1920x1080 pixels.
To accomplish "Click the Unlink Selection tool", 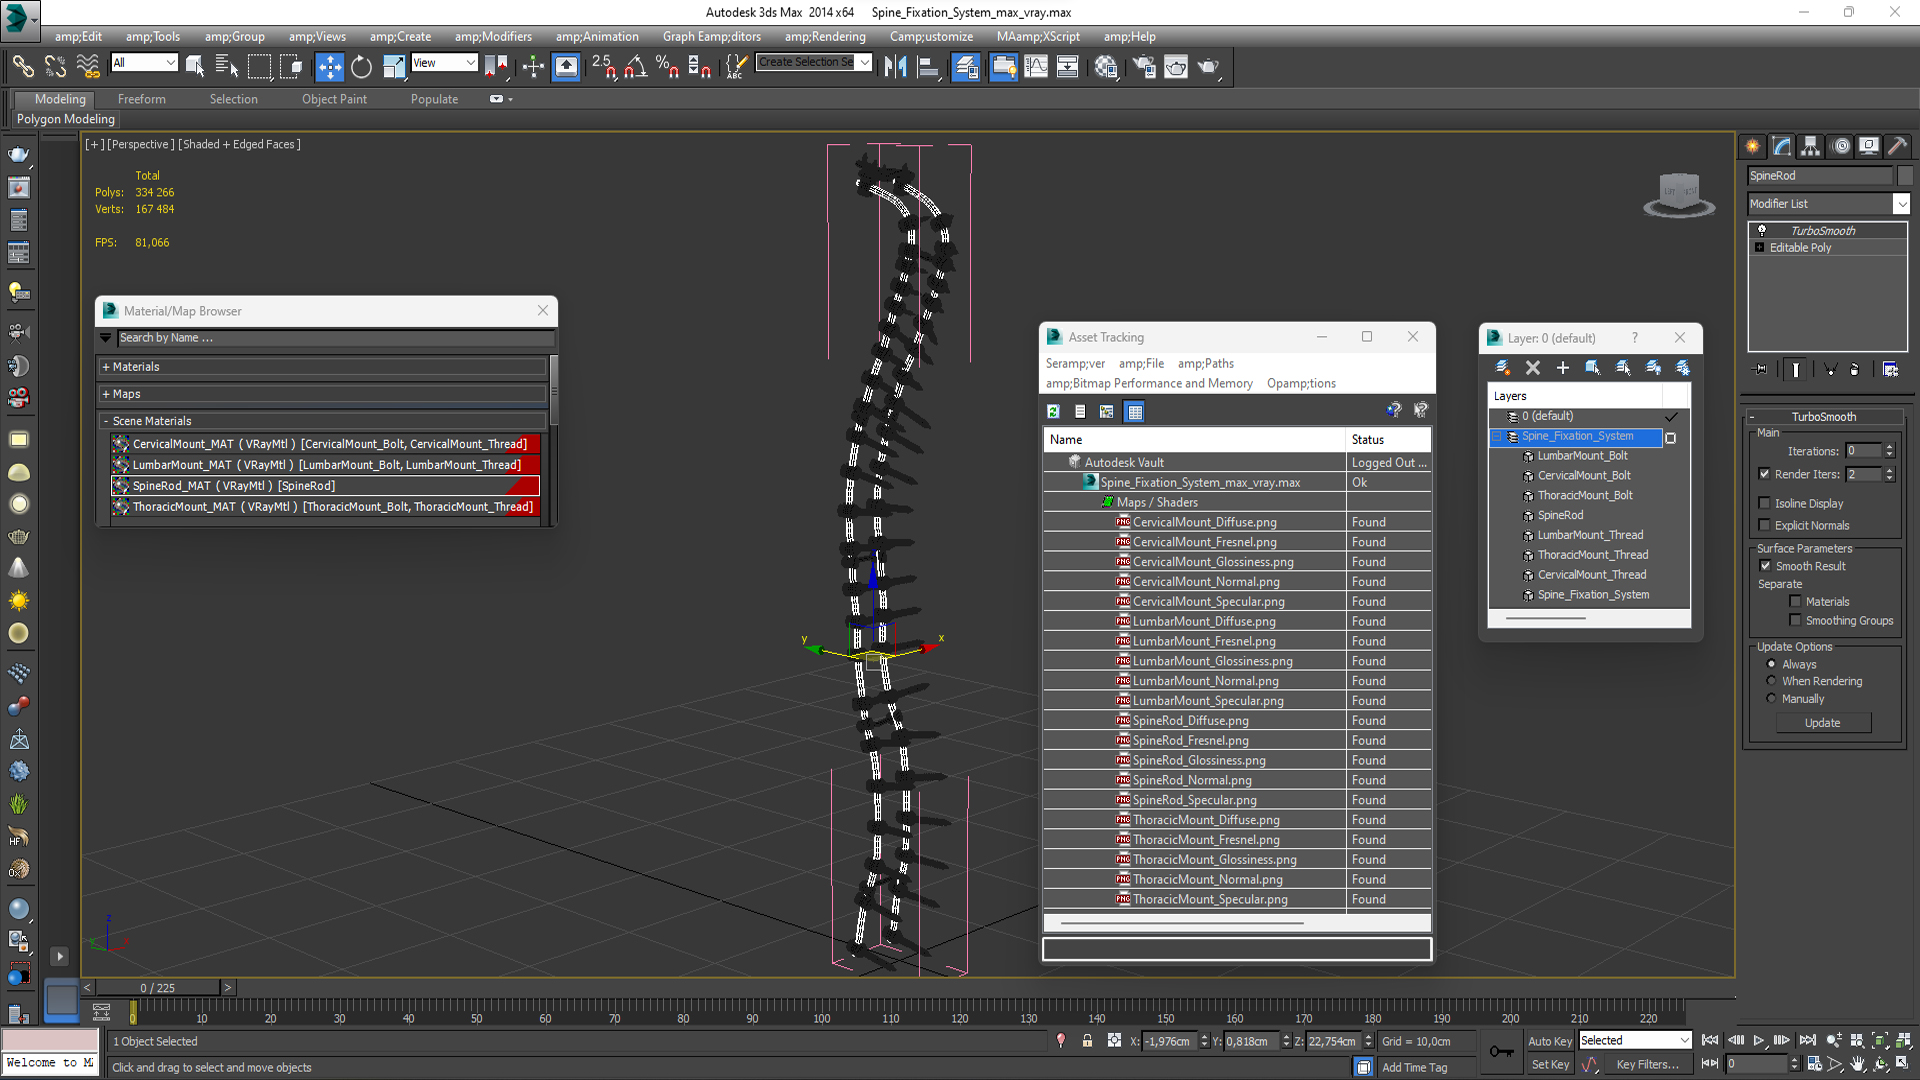I will tap(55, 67).
